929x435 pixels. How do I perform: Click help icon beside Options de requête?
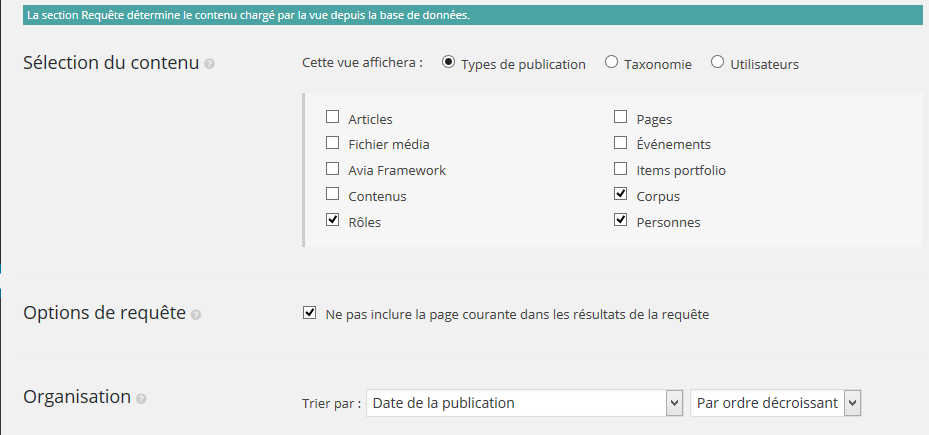pyautogui.click(x=196, y=314)
